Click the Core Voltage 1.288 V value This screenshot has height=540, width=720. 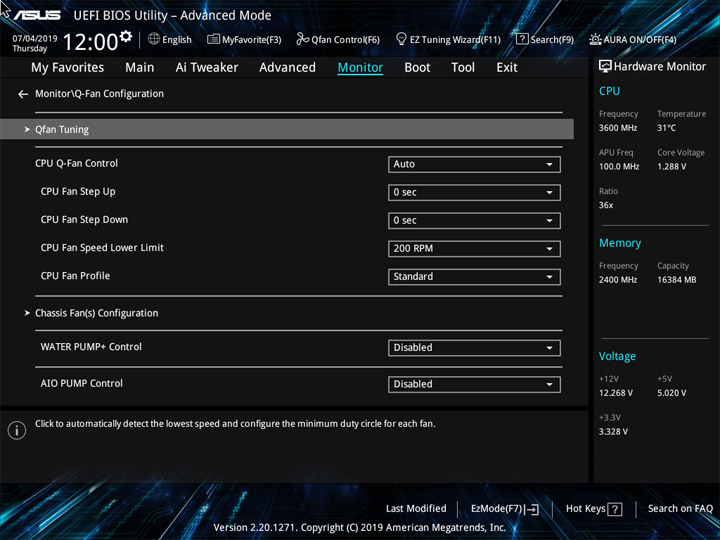pos(671,167)
